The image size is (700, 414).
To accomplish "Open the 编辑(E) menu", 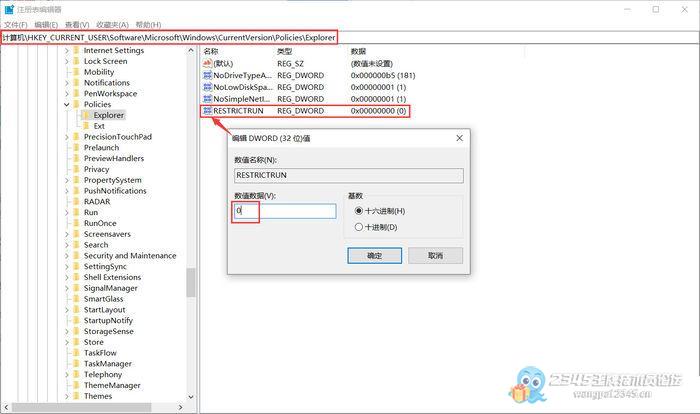I will click(x=46, y=25).
